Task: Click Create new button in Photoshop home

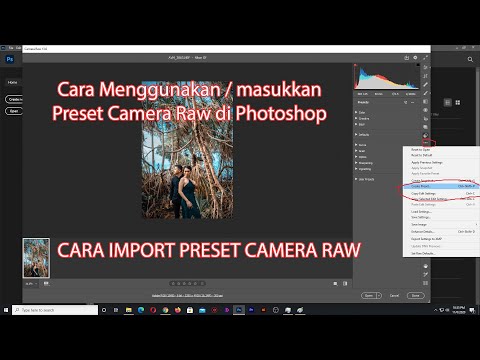Action: pyautogui.click(x=14, y=99)
